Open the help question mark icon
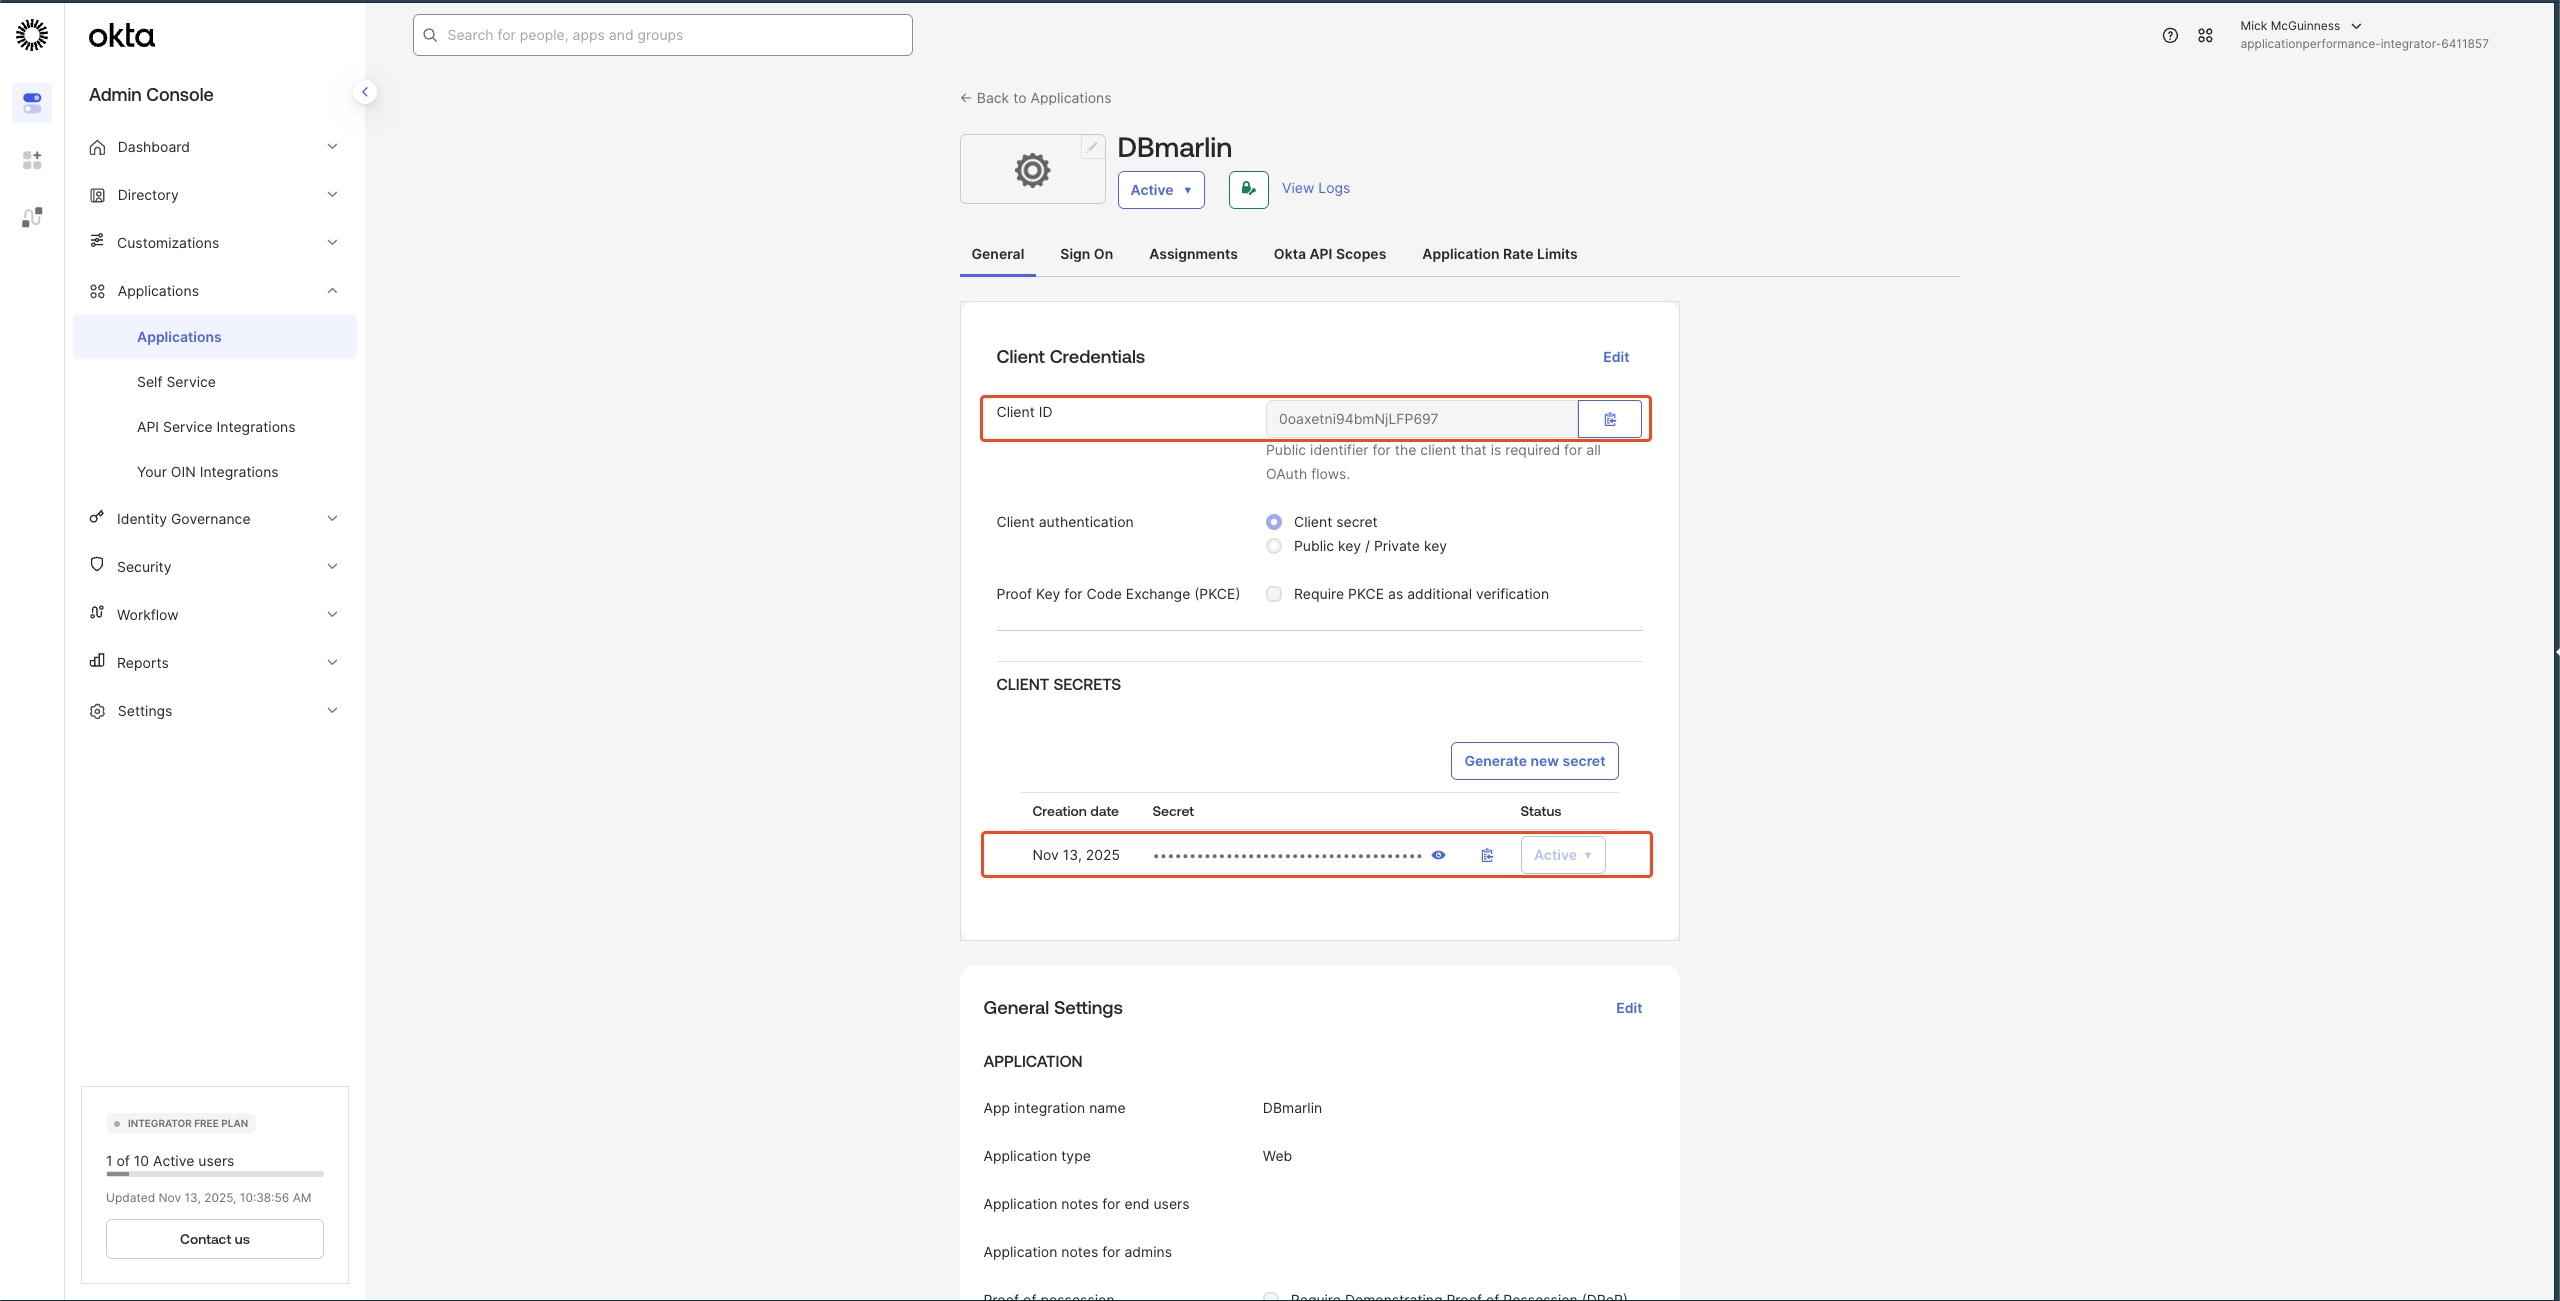Screen dimensions: 2560x1301 coord(2169,35)
